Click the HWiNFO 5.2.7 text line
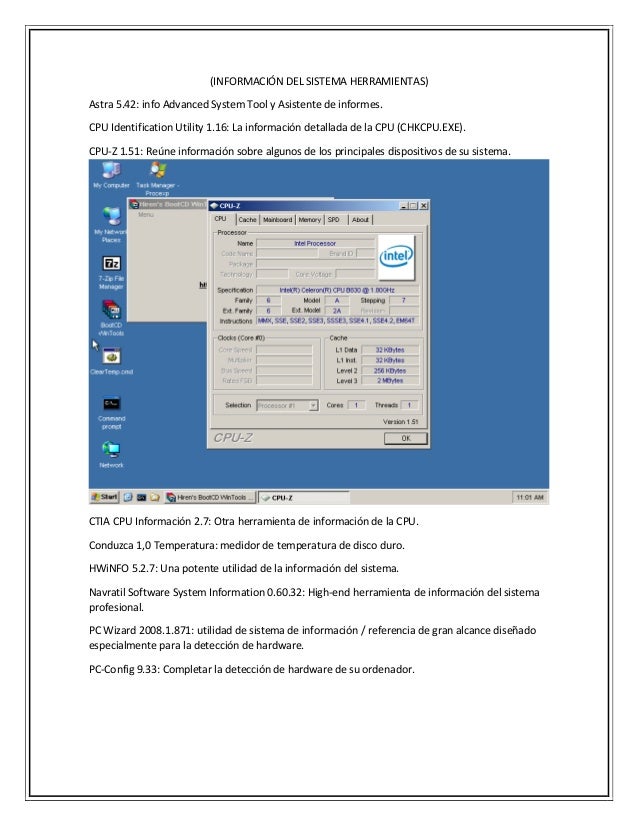 coord(243,568)
